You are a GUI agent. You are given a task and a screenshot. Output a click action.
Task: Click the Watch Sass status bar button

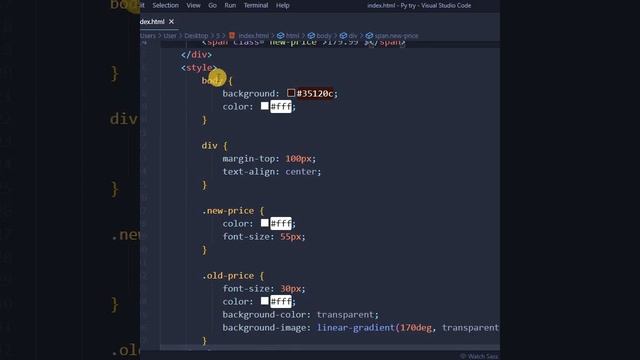point(479,356)
